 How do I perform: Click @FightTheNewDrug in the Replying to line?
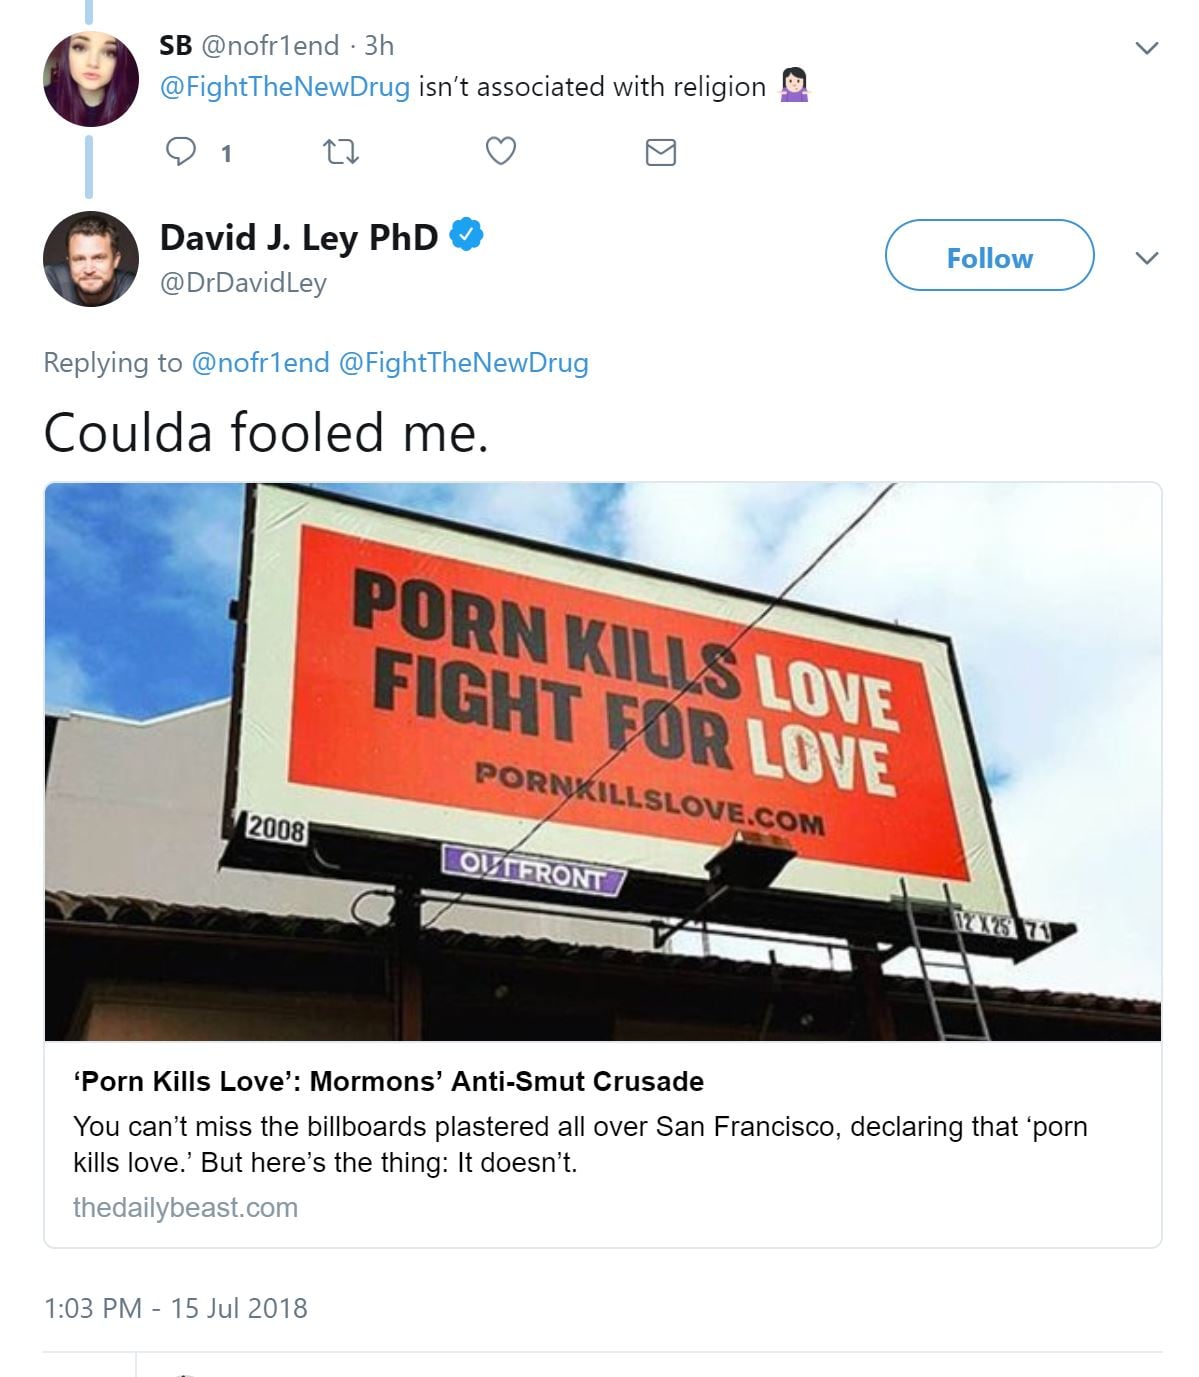click(464, 362)
